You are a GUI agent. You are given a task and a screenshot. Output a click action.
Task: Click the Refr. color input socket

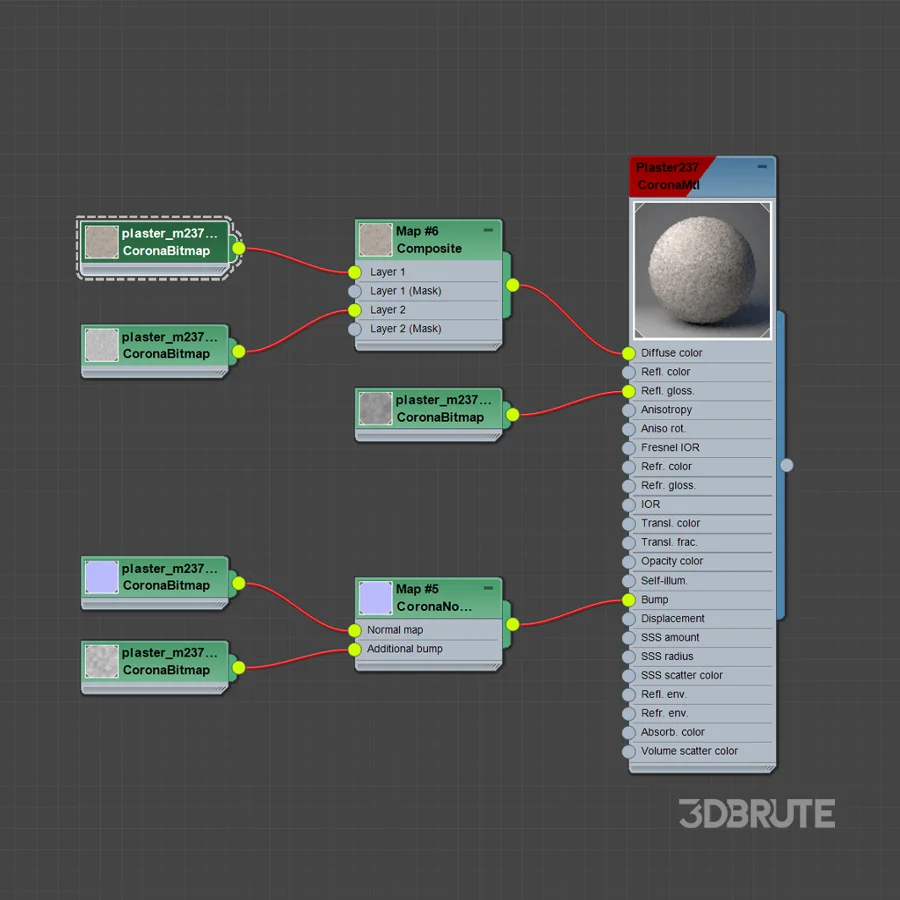(629, 467)
